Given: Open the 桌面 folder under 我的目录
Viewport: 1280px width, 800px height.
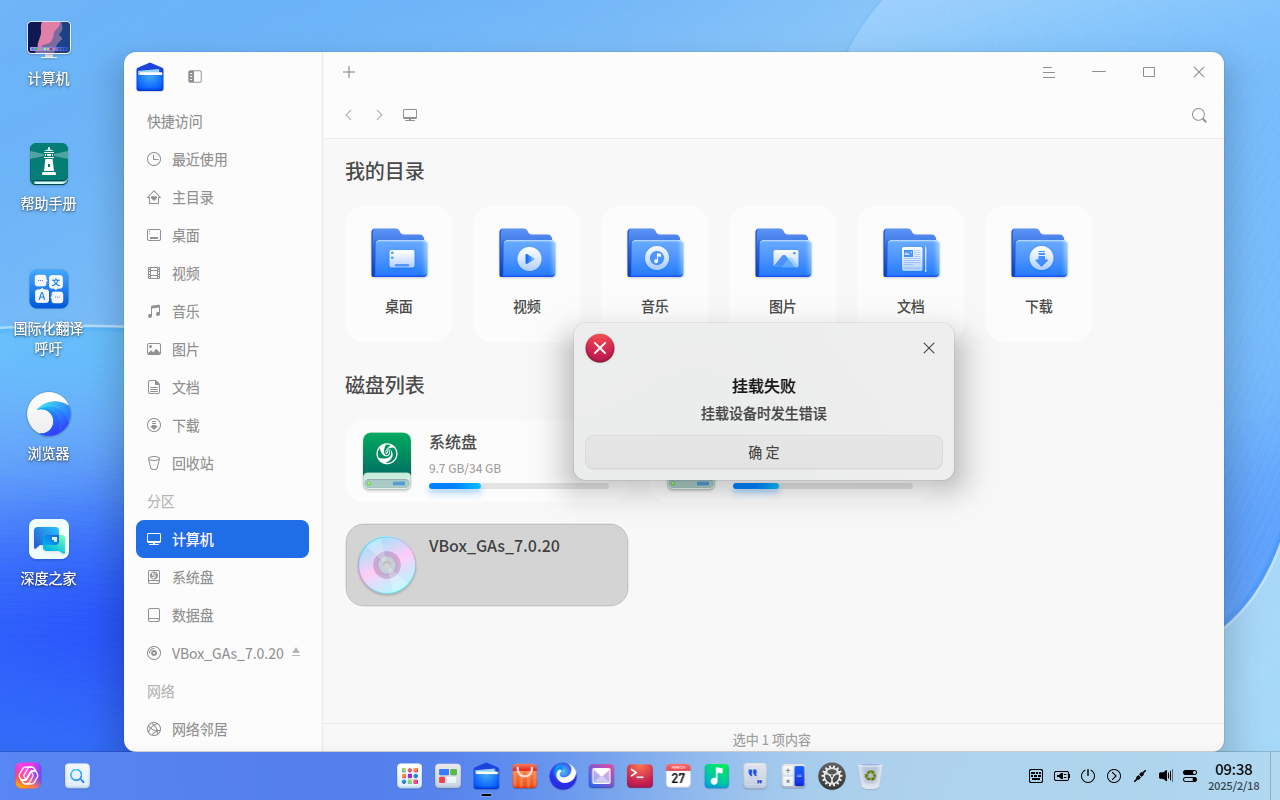Looking at the screenshot, I should [x=399, y=274].
